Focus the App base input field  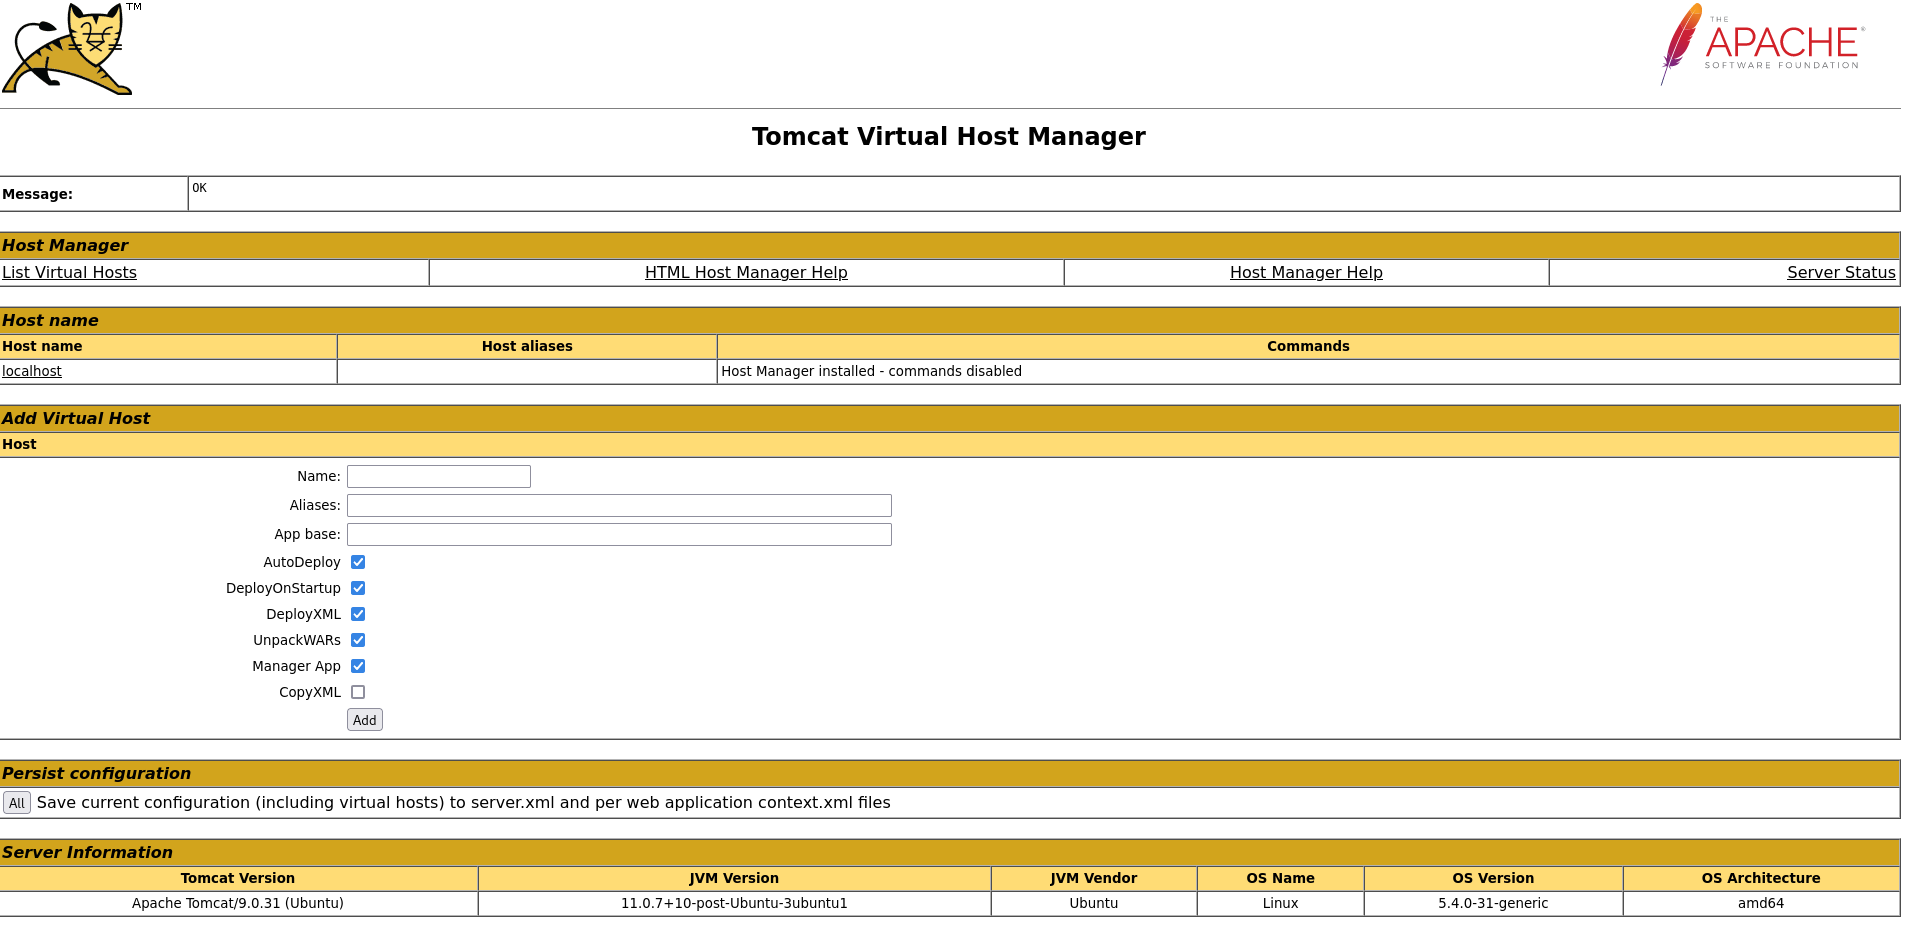coord(619,535)
